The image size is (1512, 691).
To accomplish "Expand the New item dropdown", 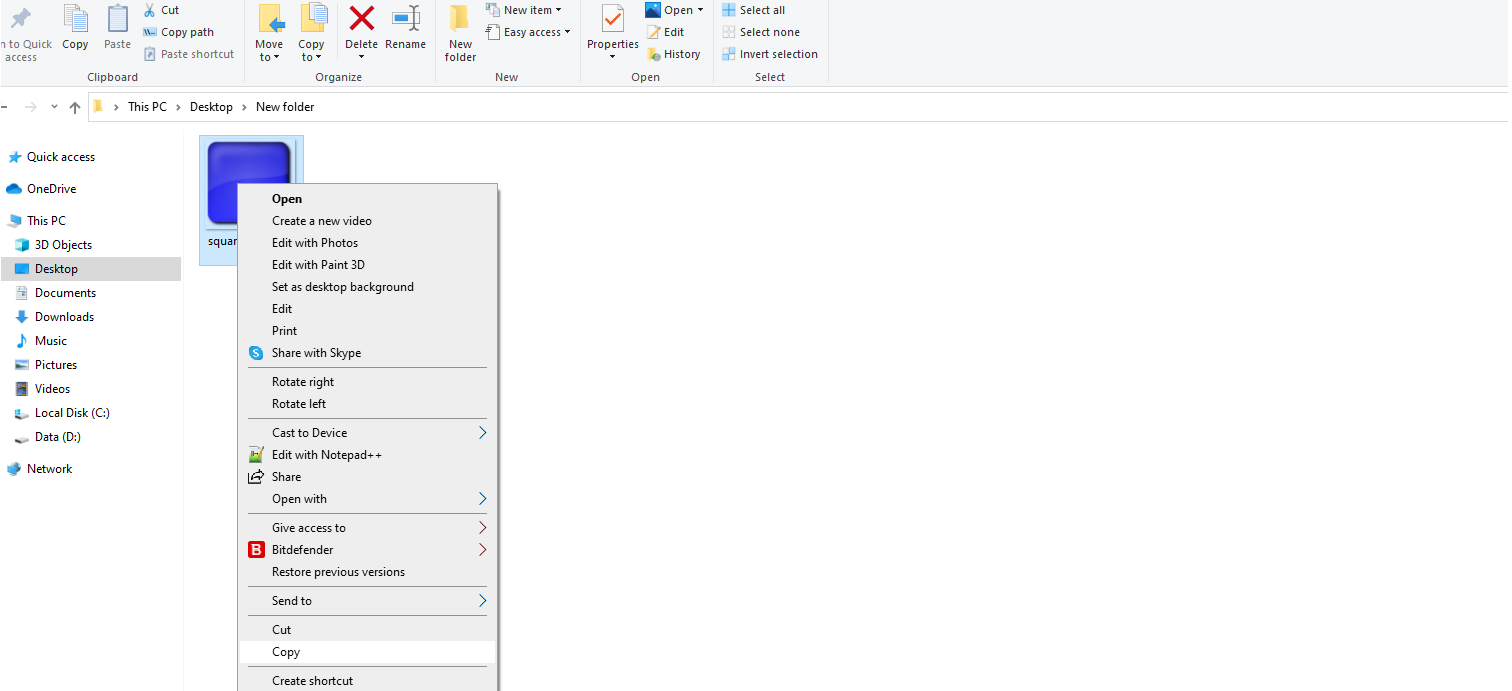I will point(524,10).
